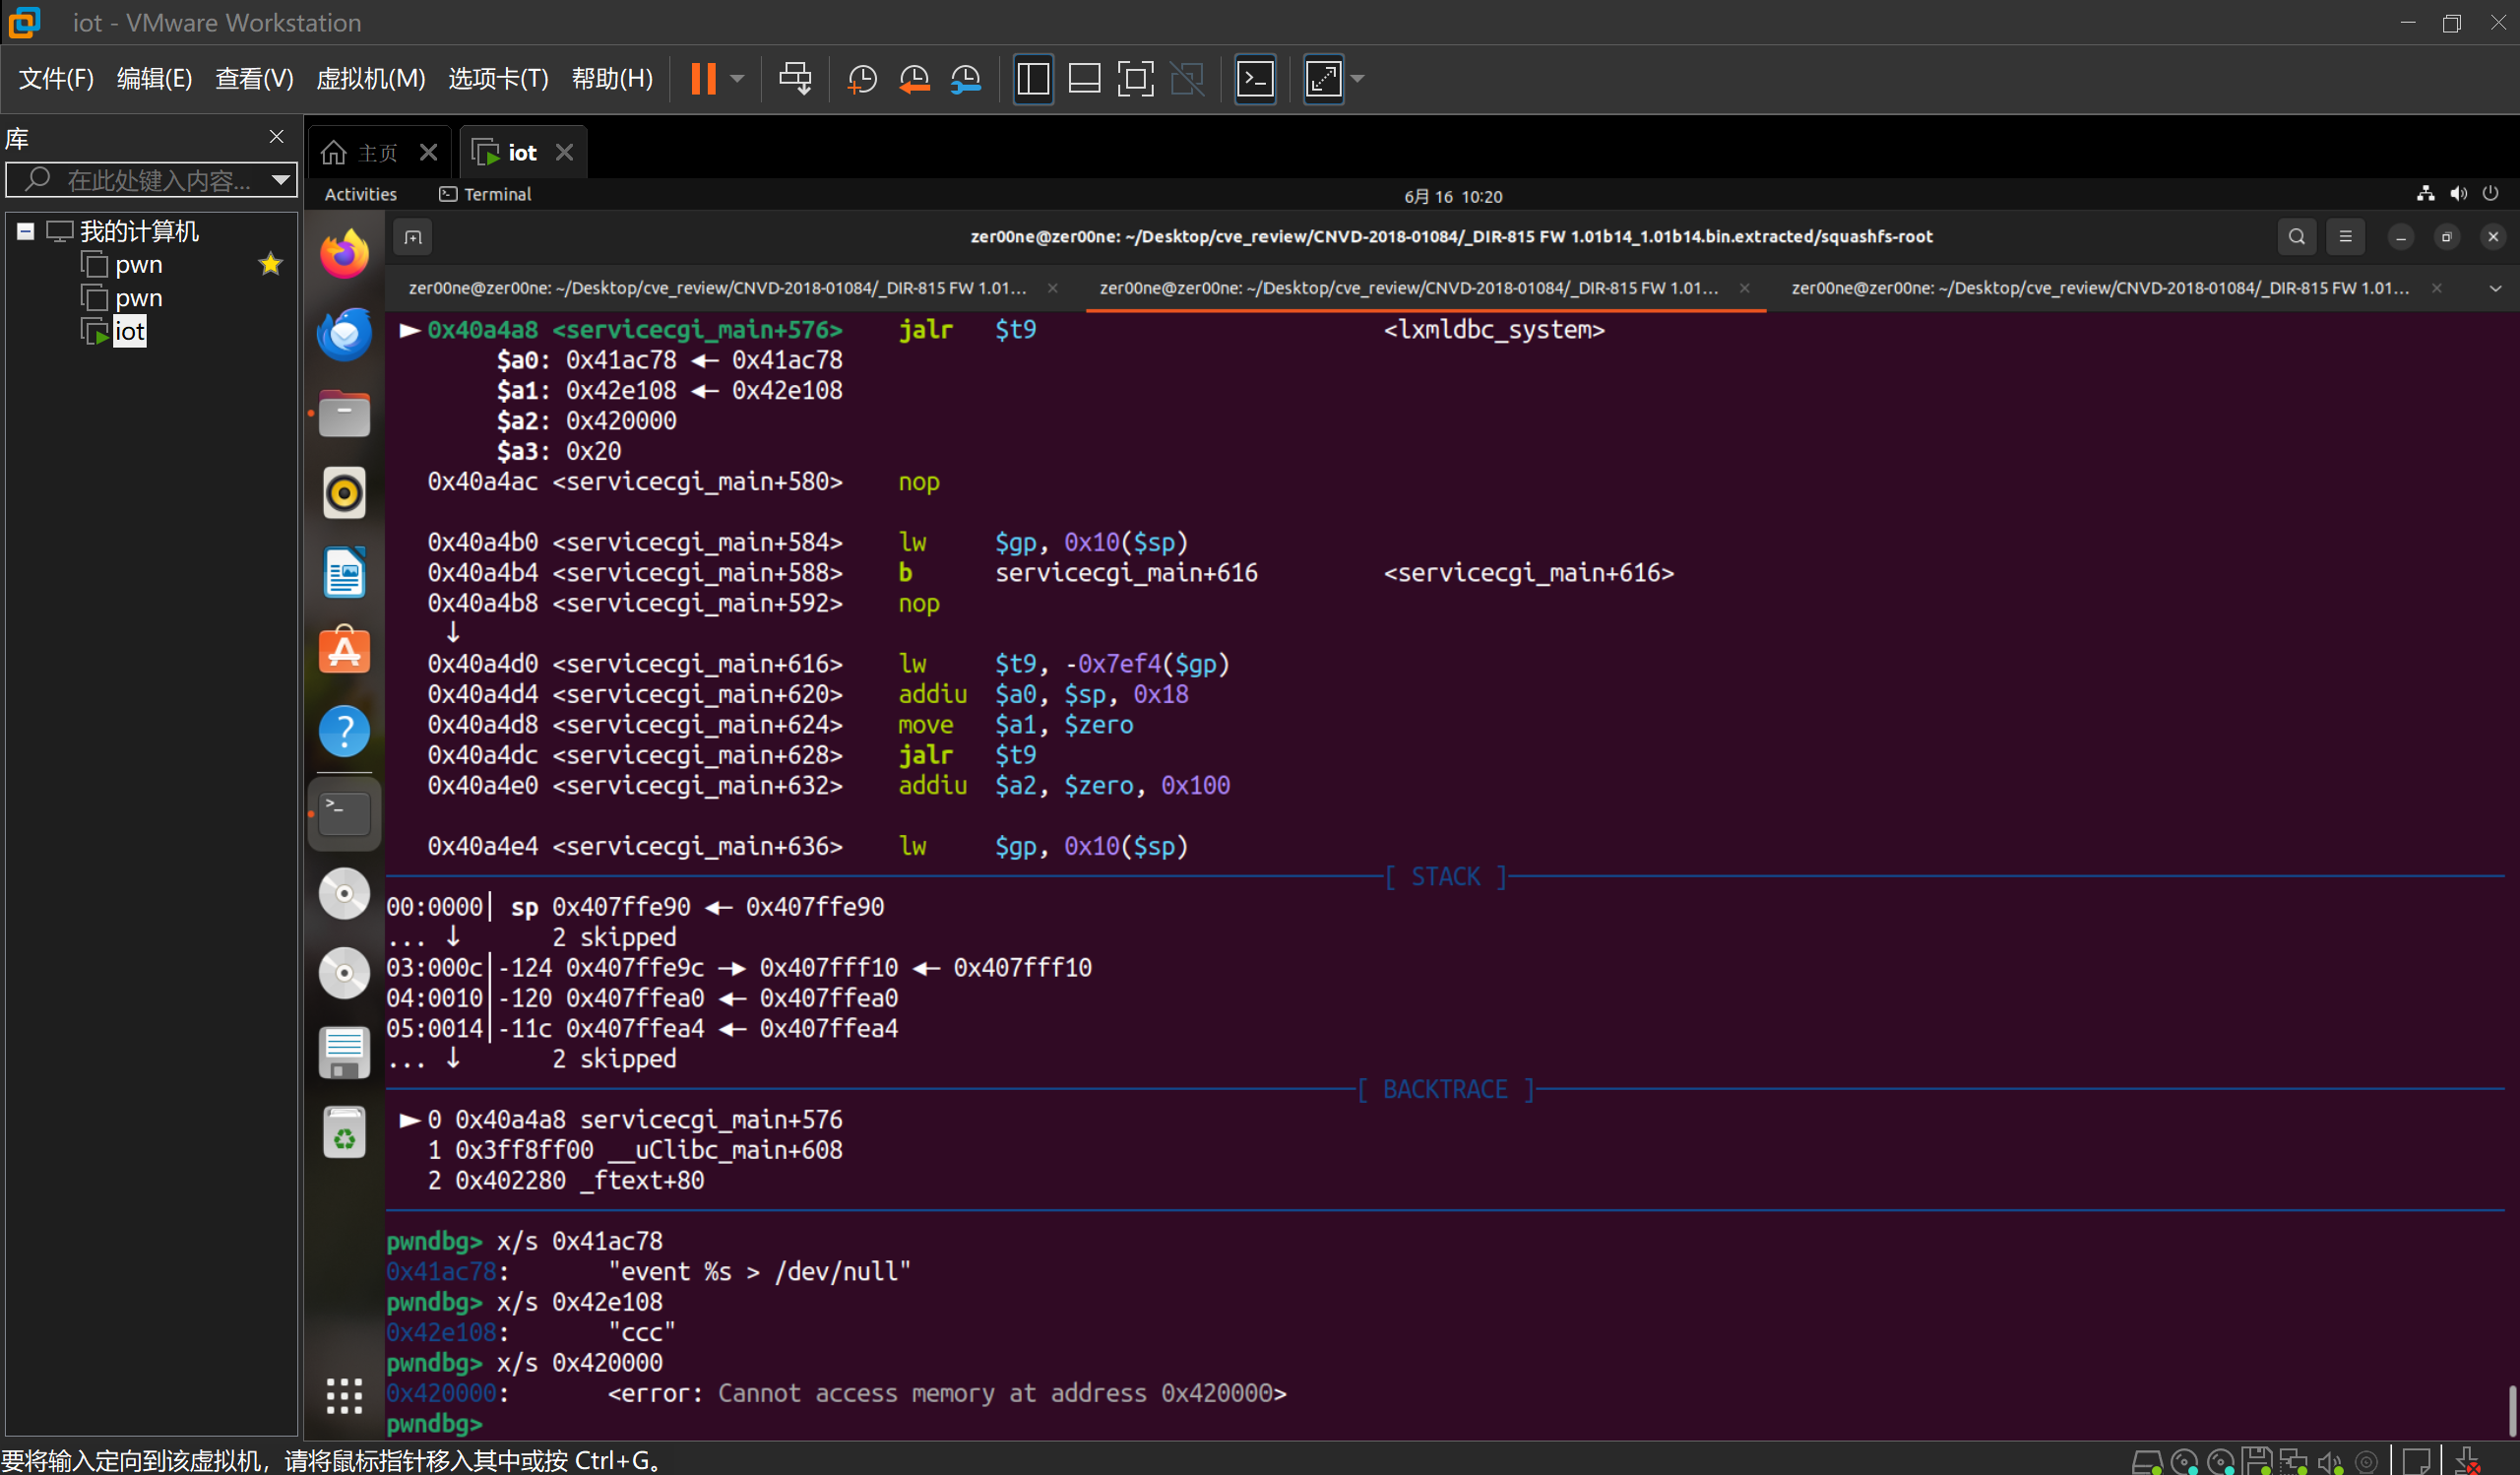Open the snapshot manager
This screenshot has width=2520, height=1475.
coord(966,78)
